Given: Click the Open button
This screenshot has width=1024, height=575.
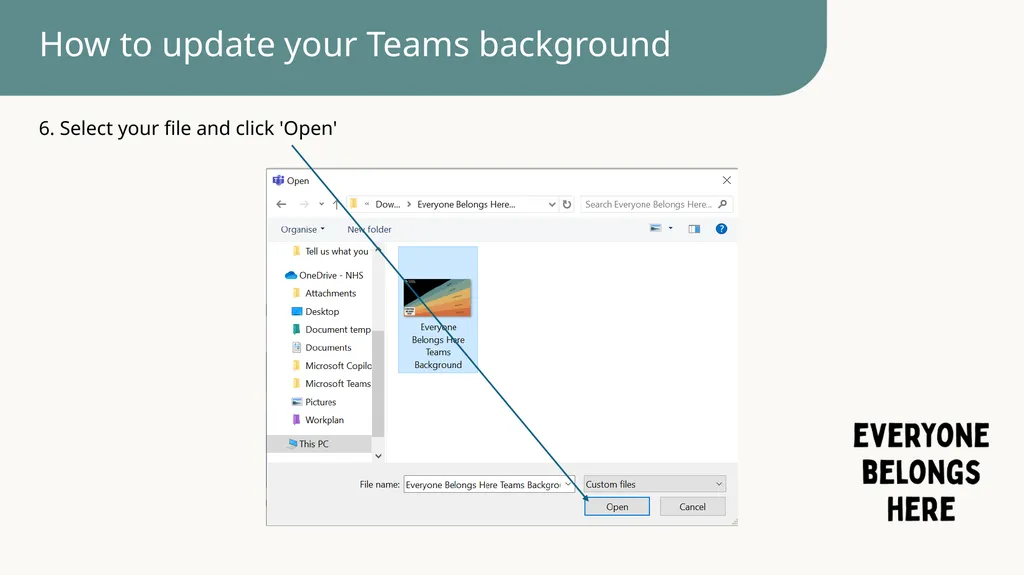Looking at the screenshot, I should (x=616, y=506).
